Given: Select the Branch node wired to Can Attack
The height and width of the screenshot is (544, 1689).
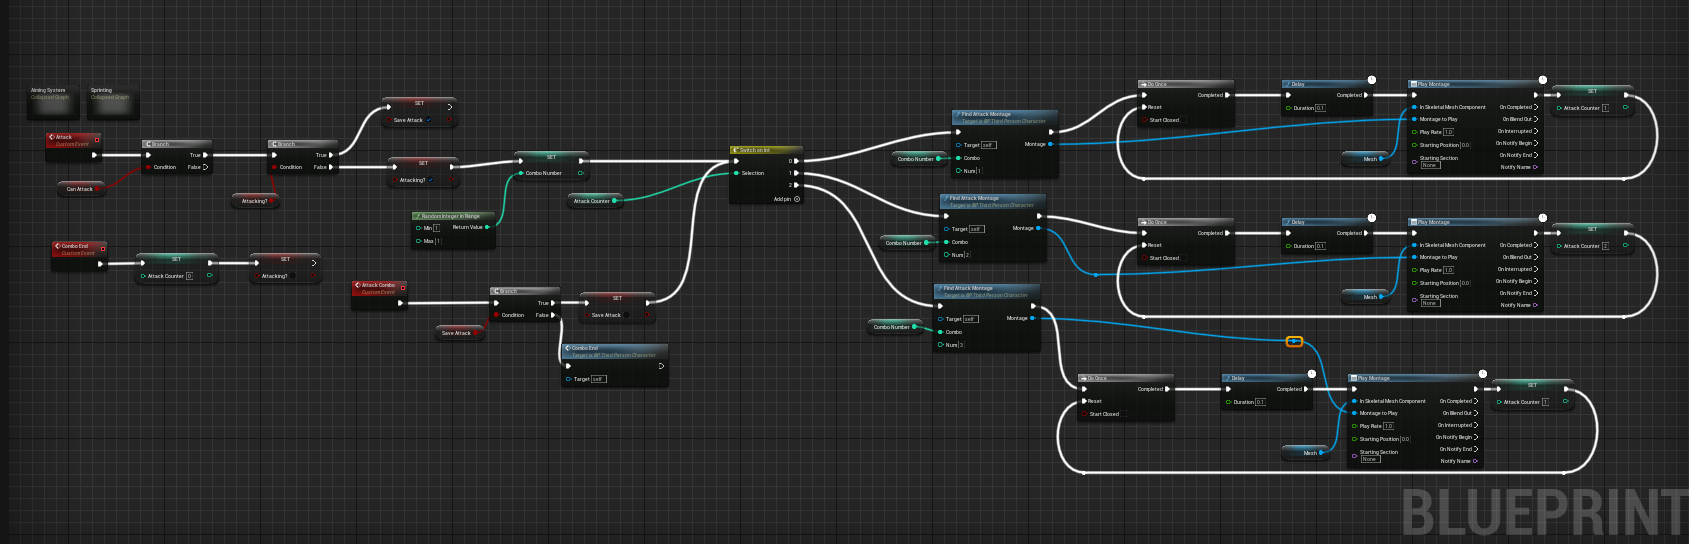Looking at the screenshot, I should tap(176, 157).
